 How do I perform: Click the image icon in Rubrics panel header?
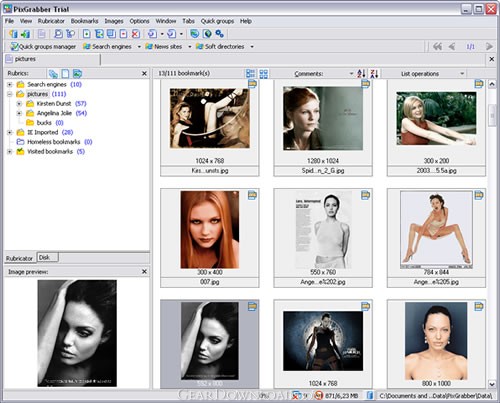coord(77,73)
